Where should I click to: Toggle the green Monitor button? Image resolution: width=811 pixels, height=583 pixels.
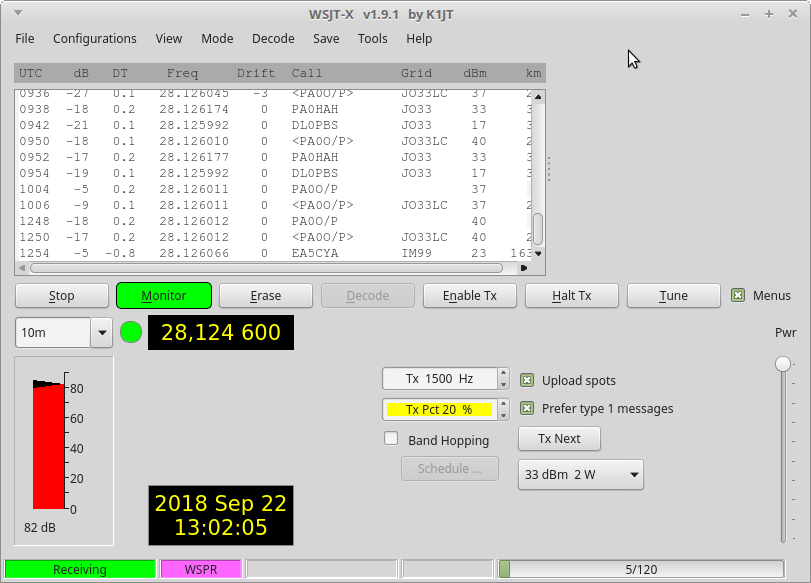163,296
